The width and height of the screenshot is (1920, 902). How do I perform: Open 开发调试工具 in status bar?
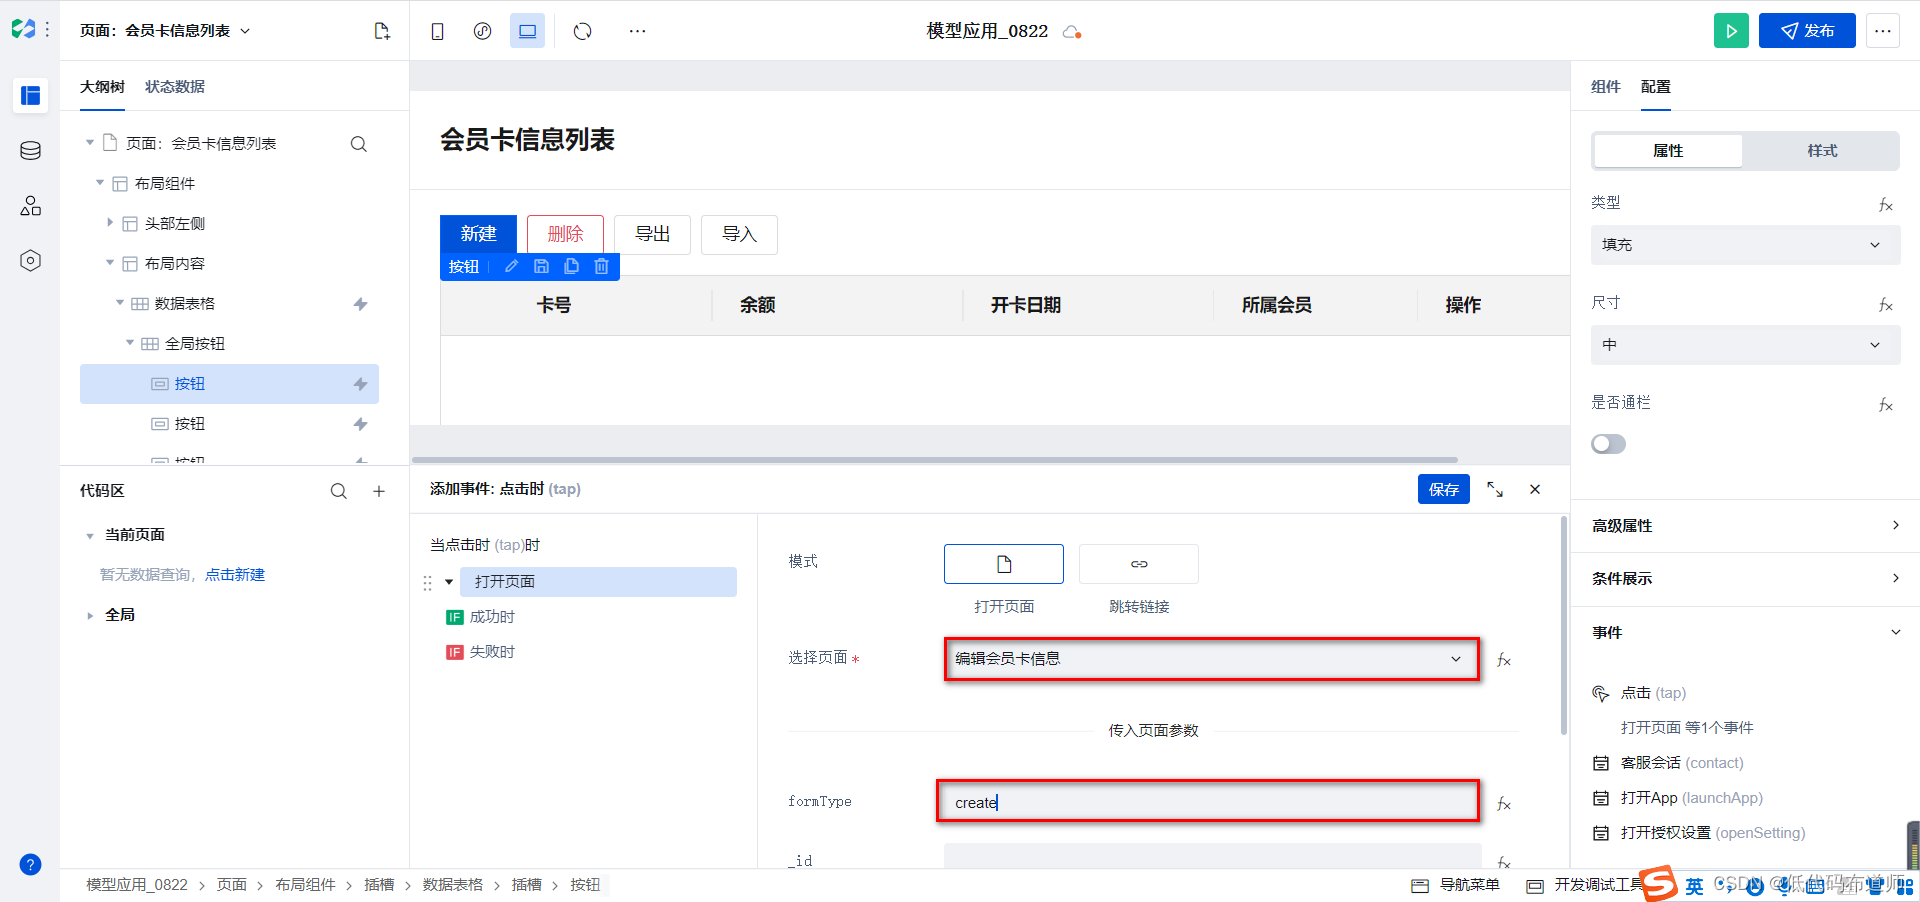pyautogui.click(x=1586, y=885)
